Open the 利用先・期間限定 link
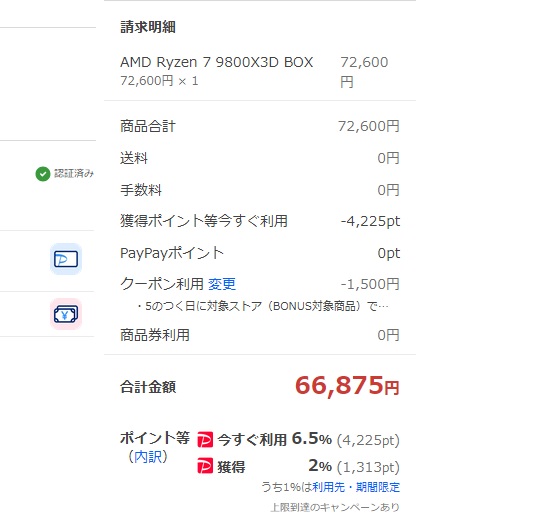The width and height of the screenshot is (555, 527). coord(356,487)
